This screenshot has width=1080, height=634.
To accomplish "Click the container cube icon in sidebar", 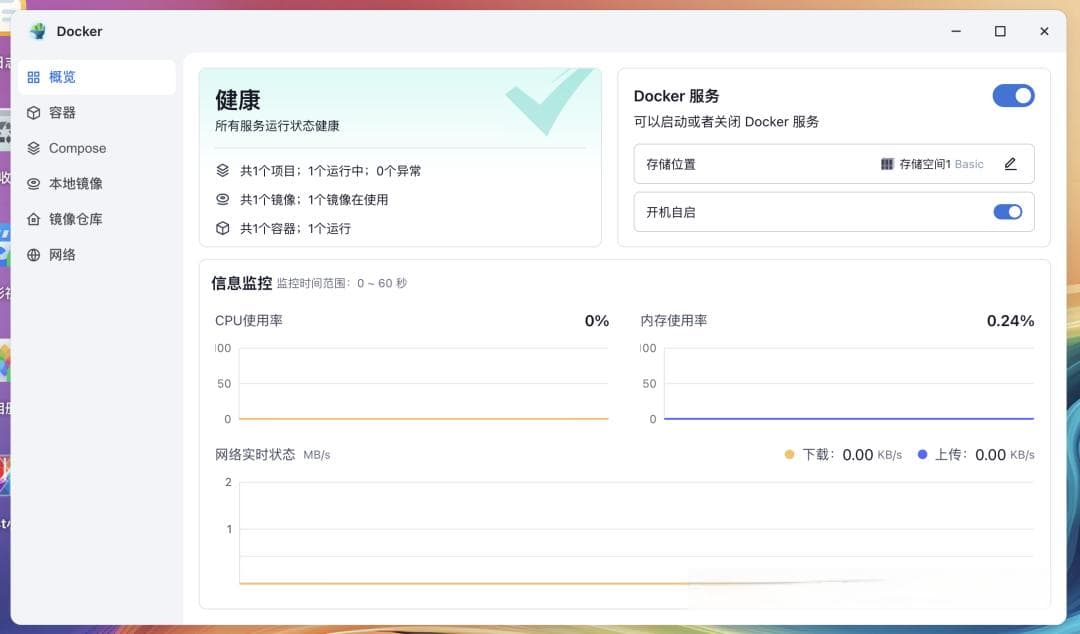I will tap(33, 113).
